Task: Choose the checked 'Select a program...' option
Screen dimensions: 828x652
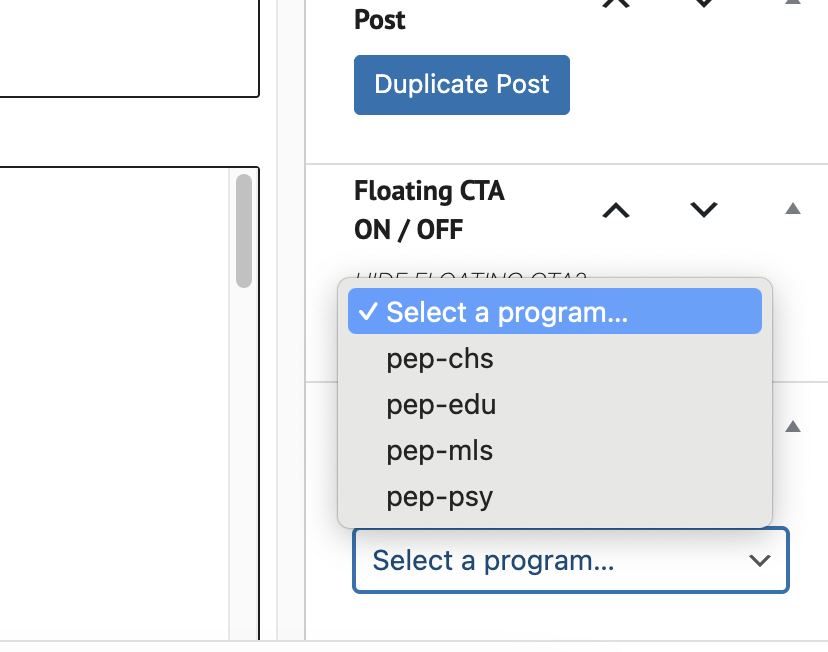Action: pyautogui.click(x=554, y=312)
